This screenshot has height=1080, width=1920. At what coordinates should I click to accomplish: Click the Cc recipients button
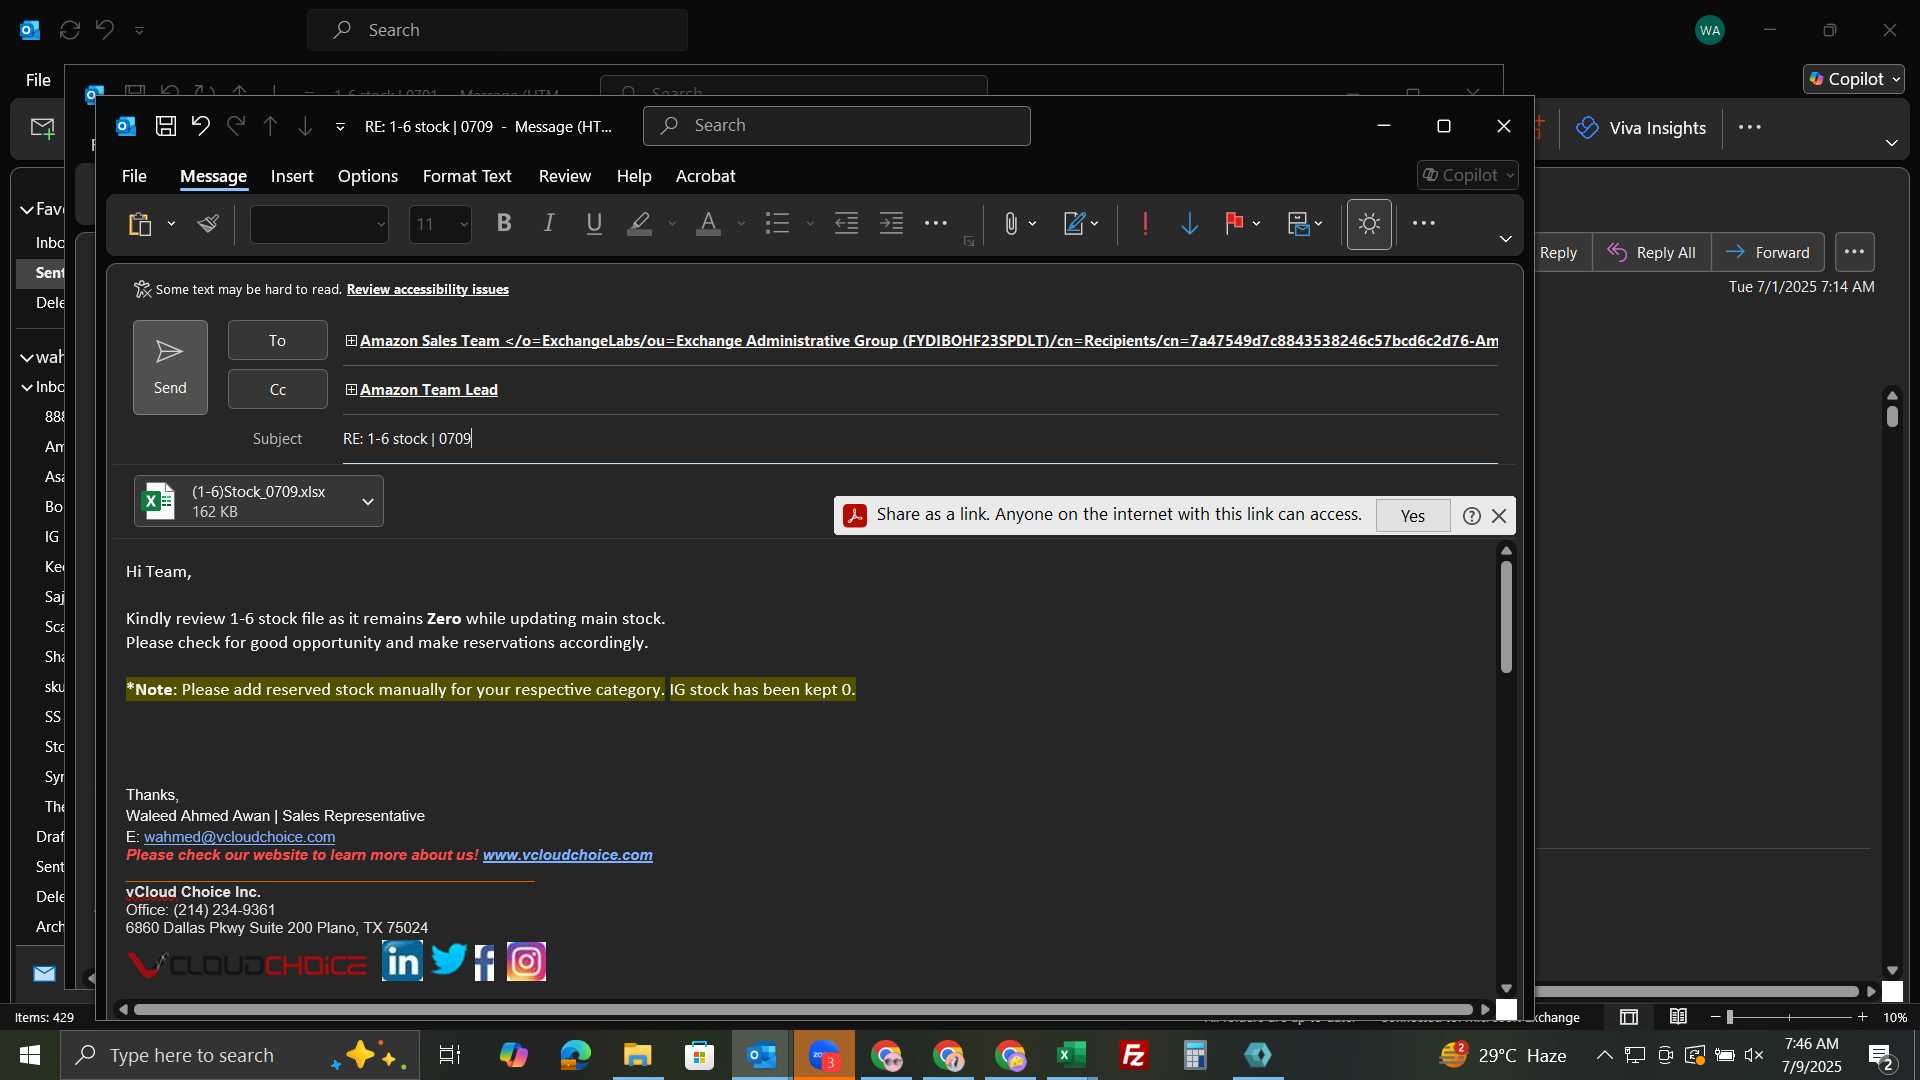pyautogui.click(x=278, y=389)
